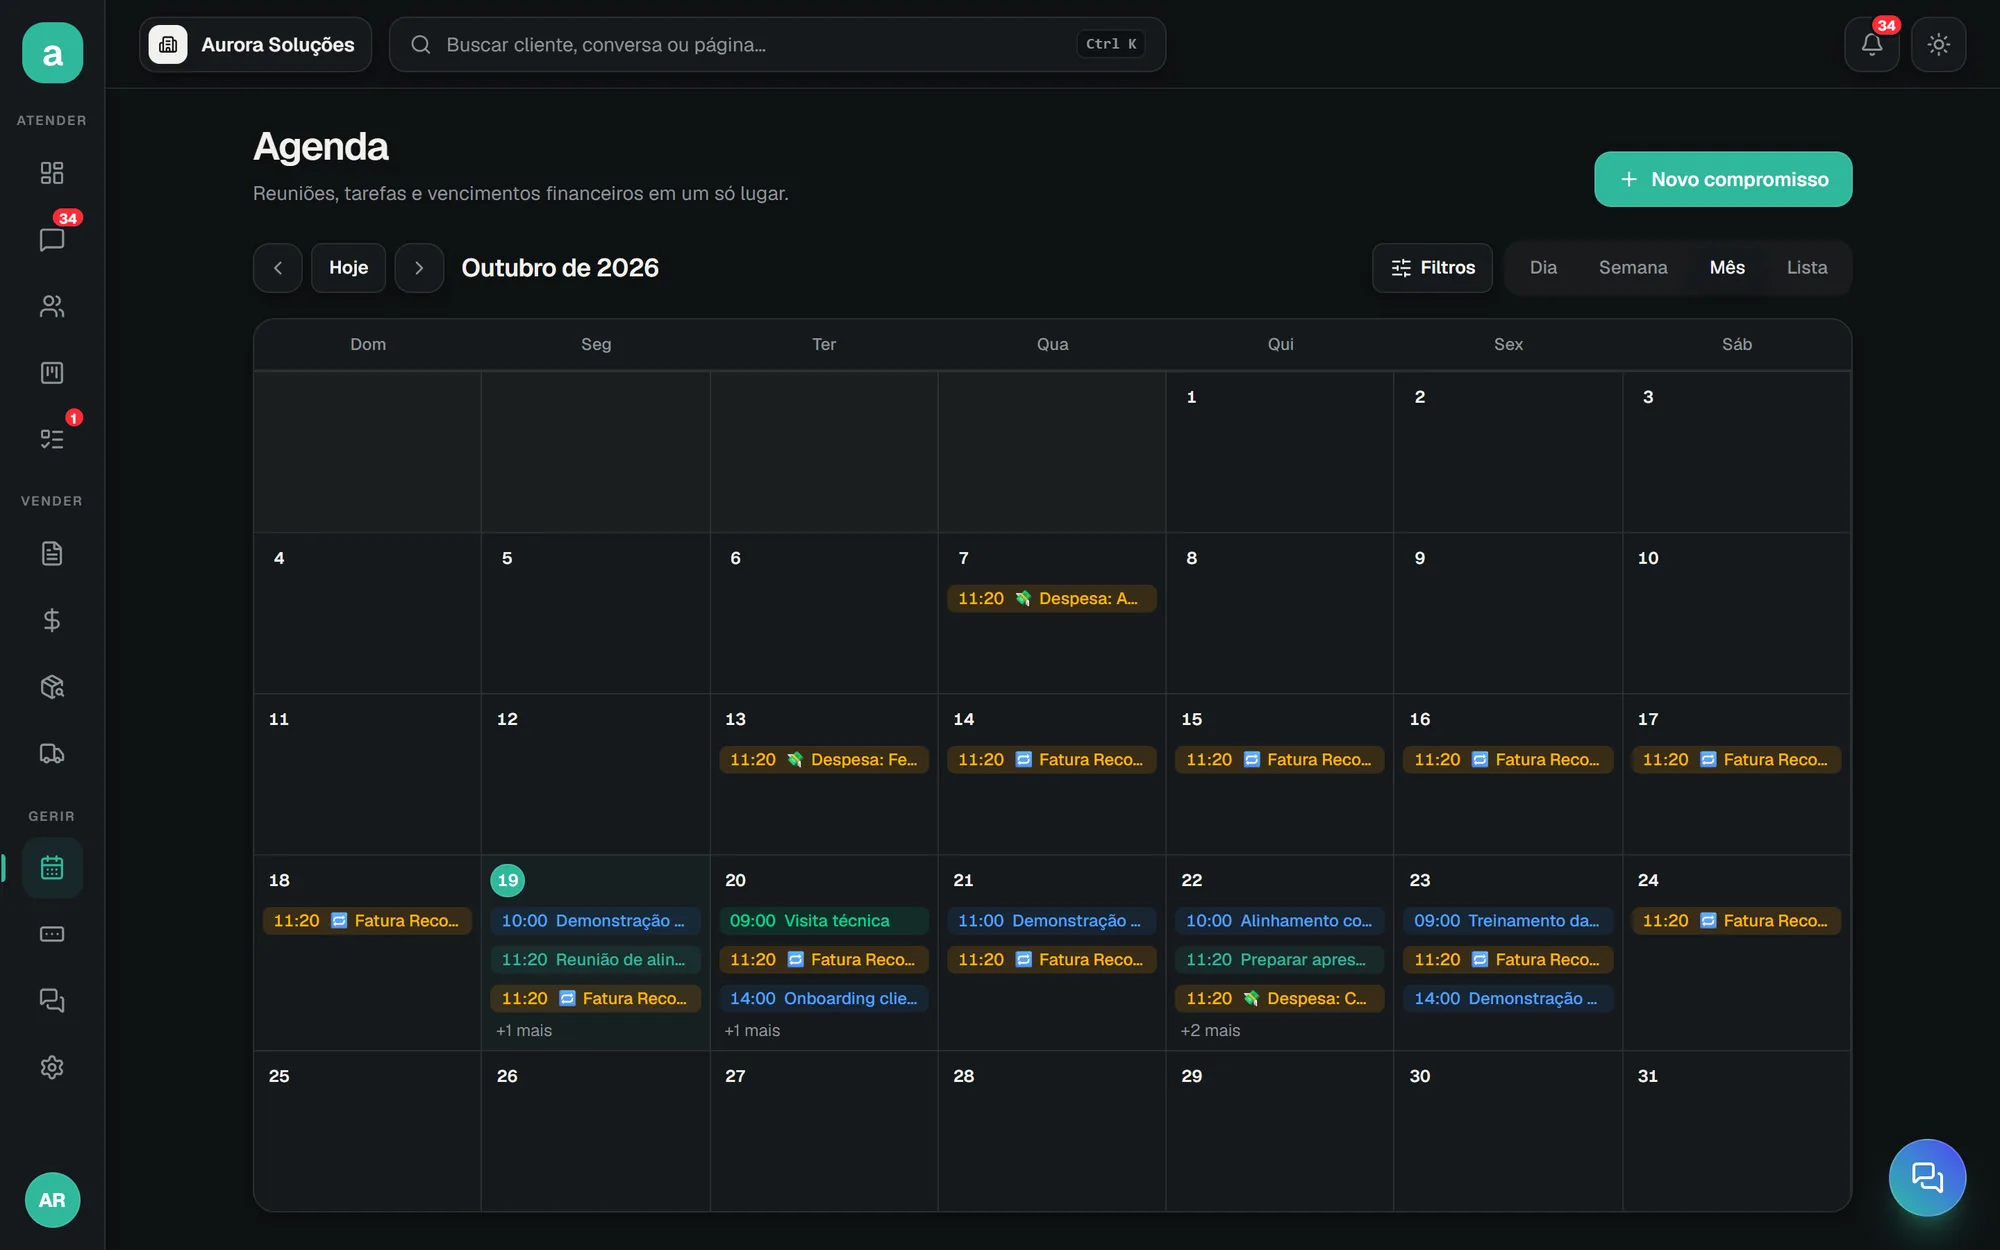Click the Hoje button
This screenshot has height=1250, width=2000.
[348, 268]
